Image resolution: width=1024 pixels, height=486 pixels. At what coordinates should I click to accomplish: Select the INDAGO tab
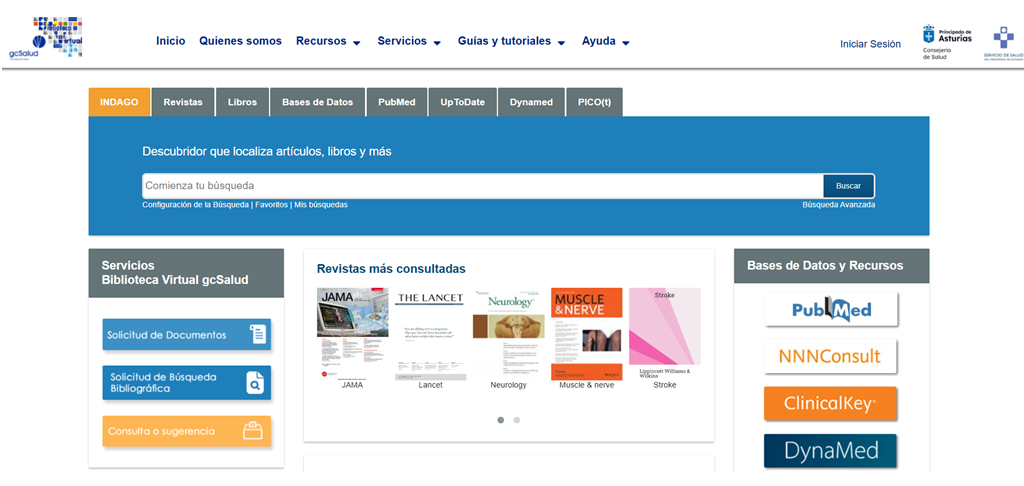point(120,102)
